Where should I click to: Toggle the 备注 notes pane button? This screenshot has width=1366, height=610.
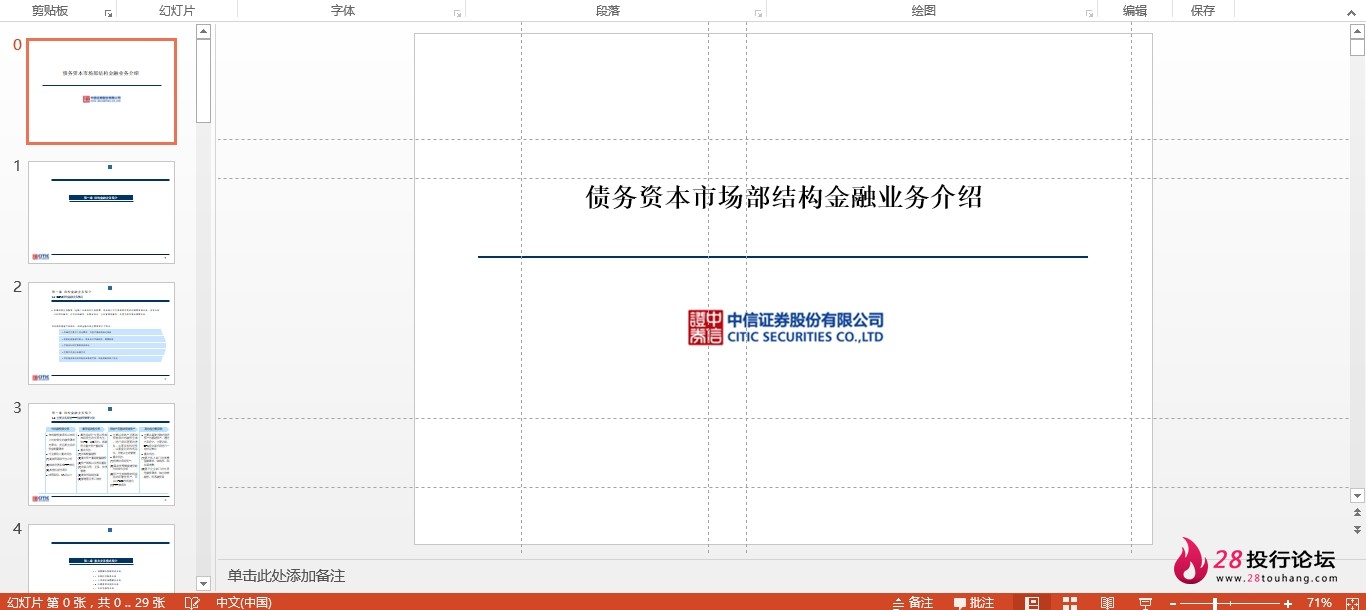coord(912,602)
